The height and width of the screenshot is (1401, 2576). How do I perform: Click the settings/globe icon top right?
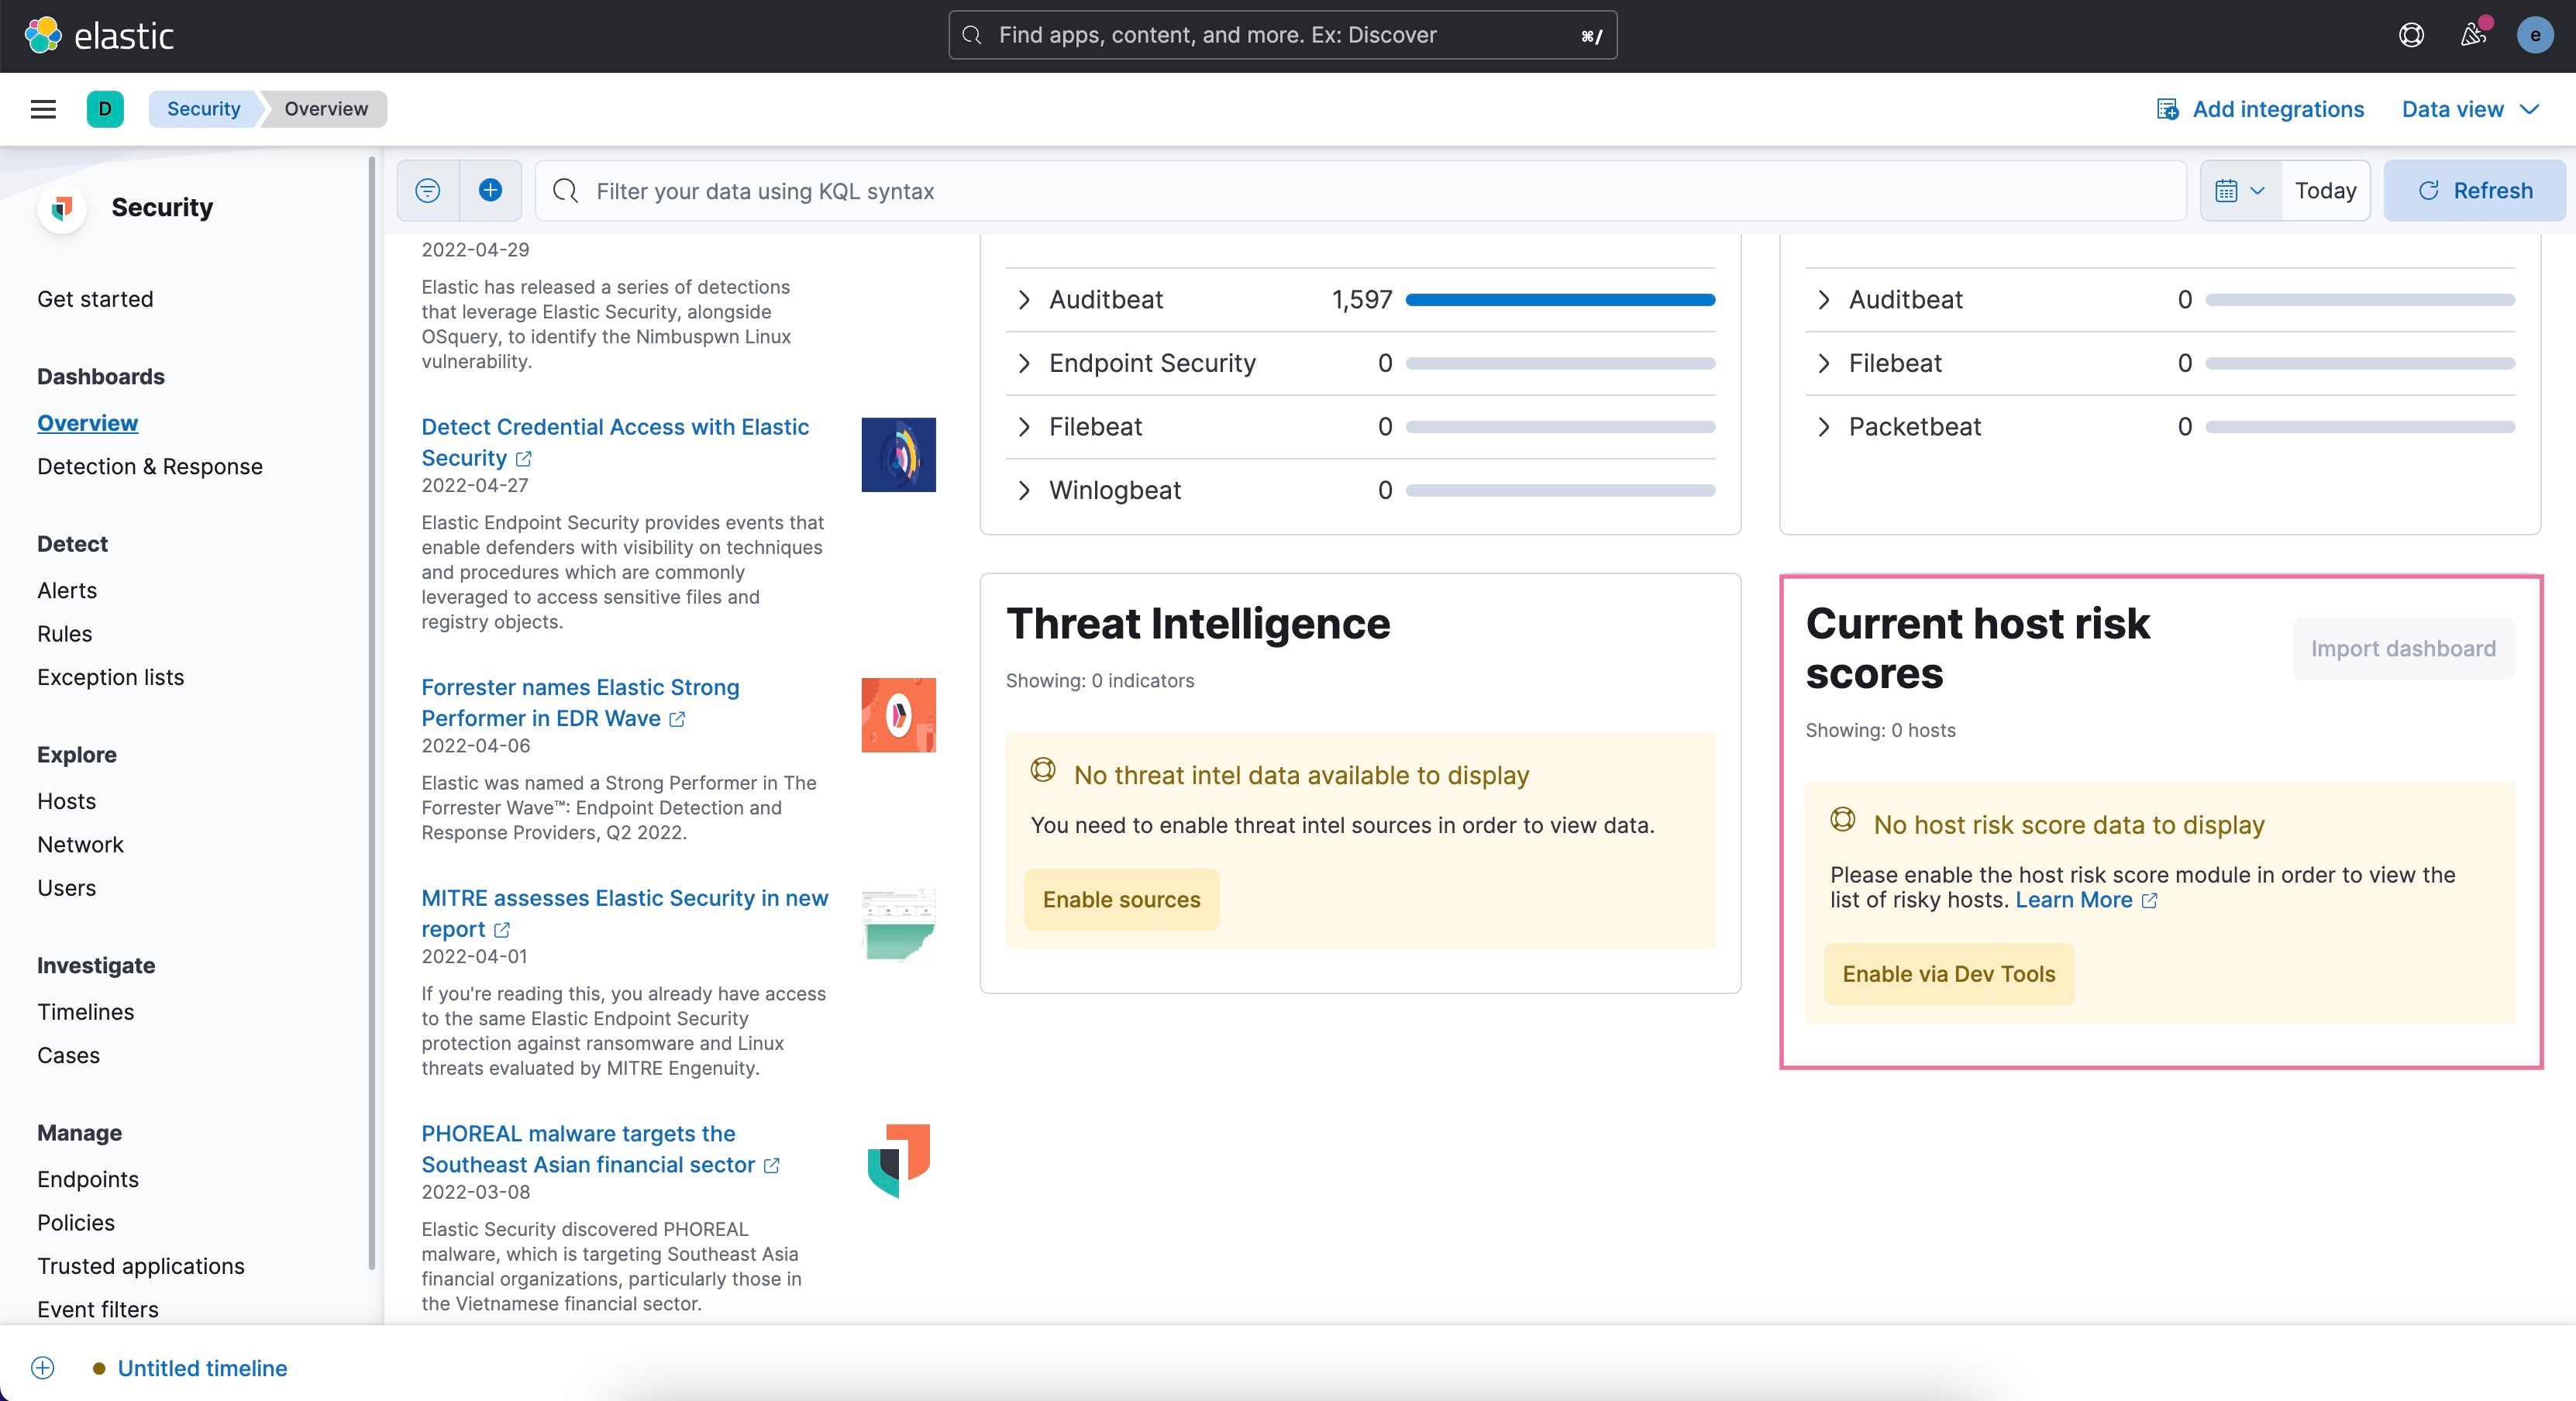(2410, 35)
